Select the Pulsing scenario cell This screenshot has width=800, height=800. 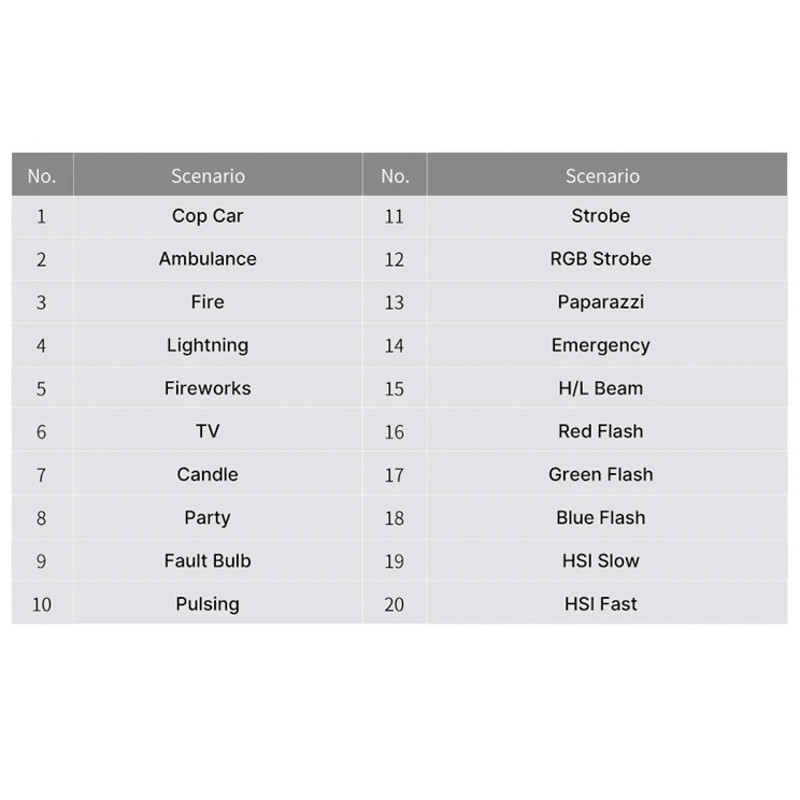coord(207,604)
